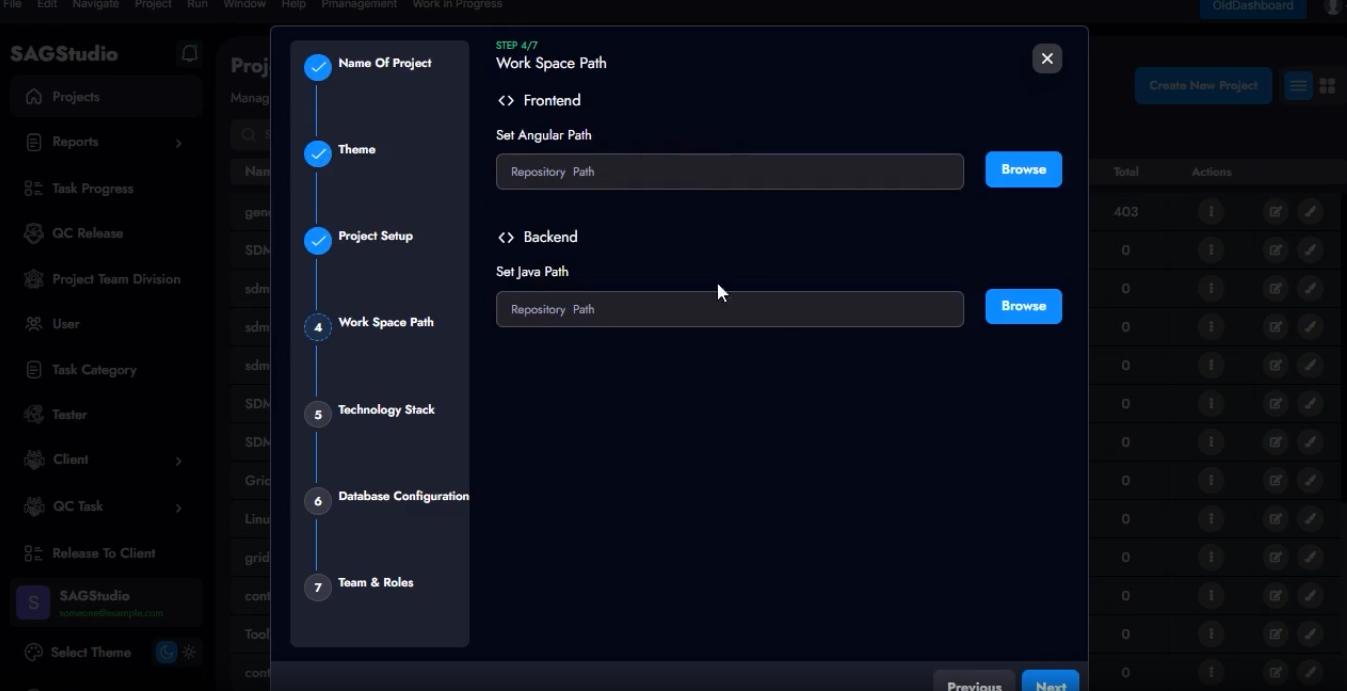Click info icon in the 403 row

[x=1211, y=212]
